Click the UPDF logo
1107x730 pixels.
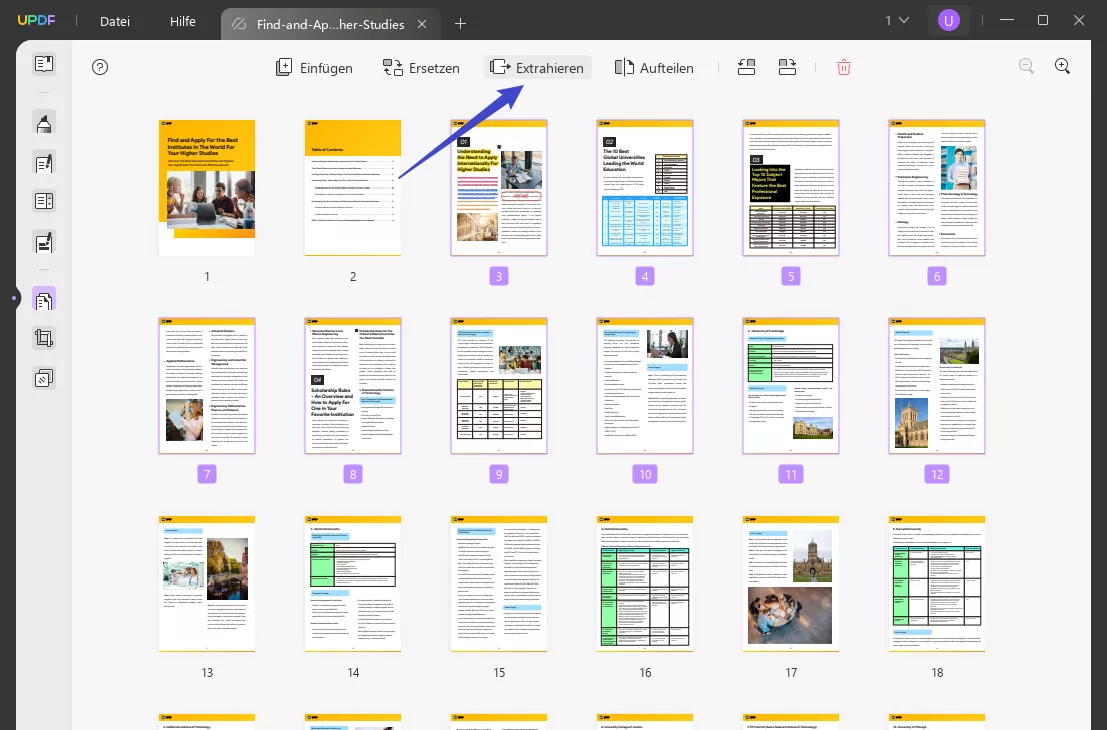click(36, 20)
